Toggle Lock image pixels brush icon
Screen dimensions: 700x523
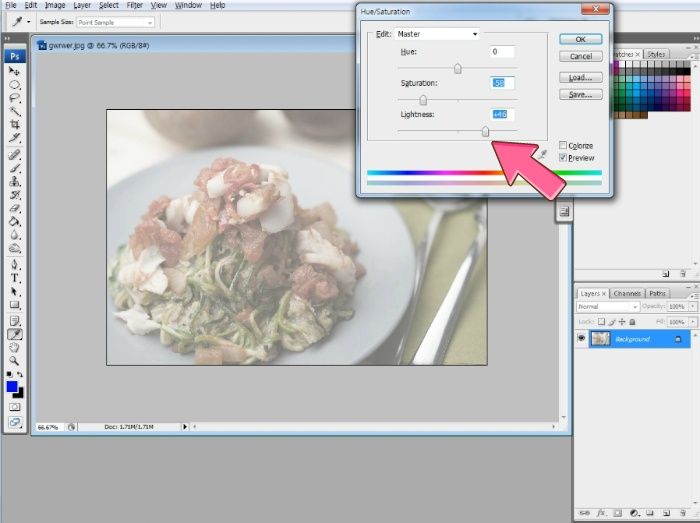click(612, 322)
